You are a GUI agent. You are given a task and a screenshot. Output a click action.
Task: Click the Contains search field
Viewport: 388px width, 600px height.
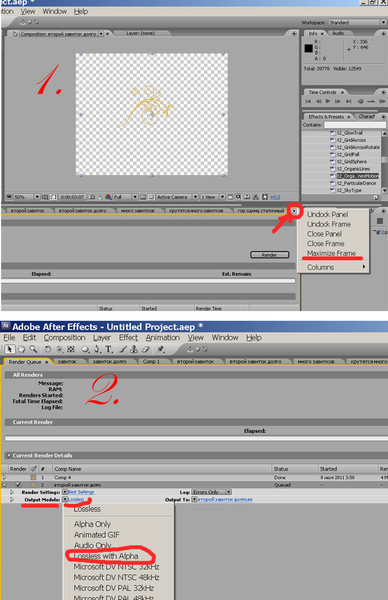pos(355,125)
